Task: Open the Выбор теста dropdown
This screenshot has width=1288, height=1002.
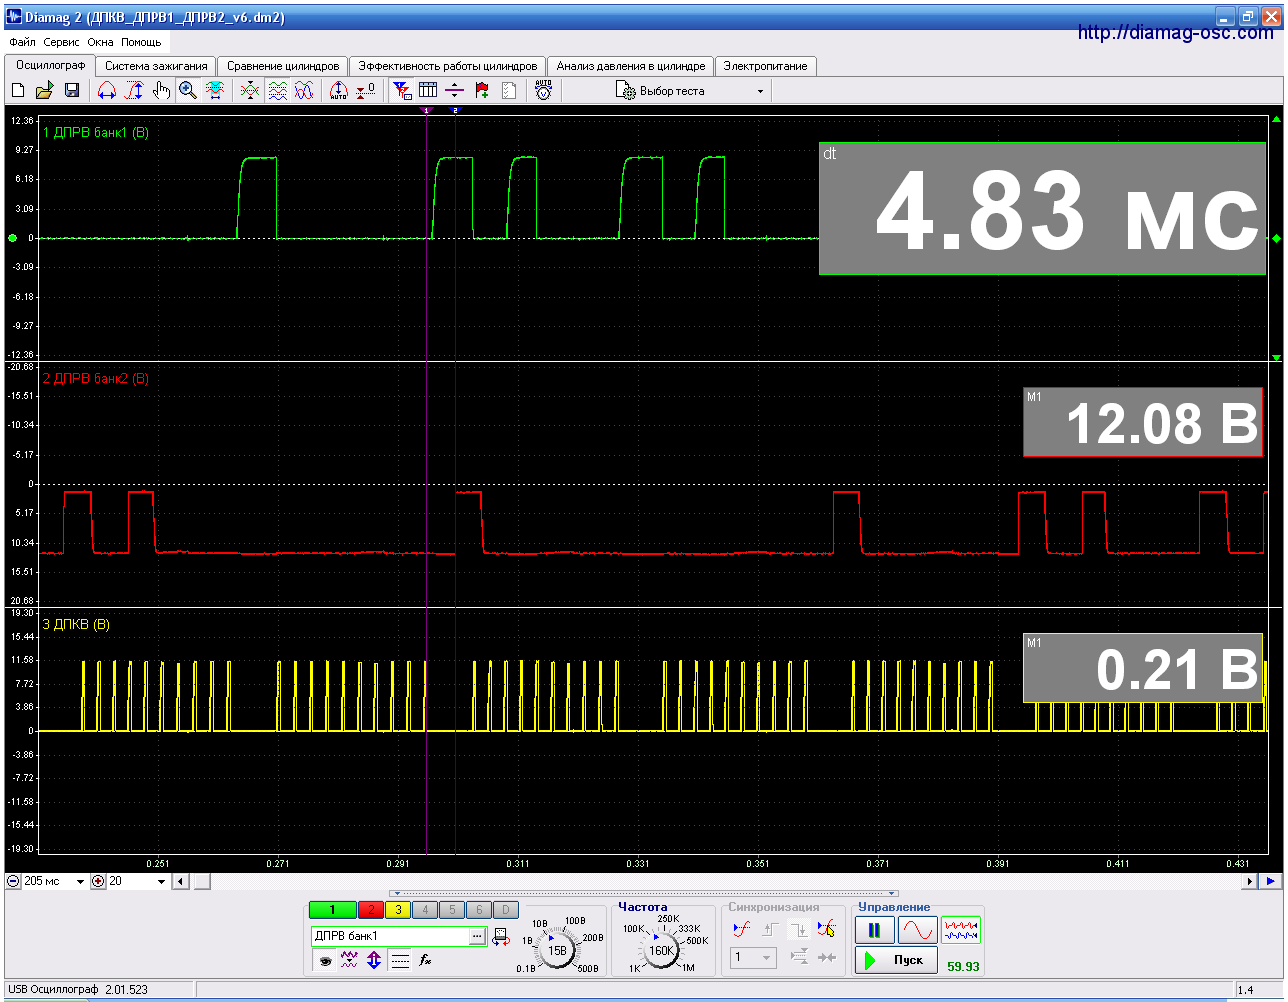Action: pos(690,91)
